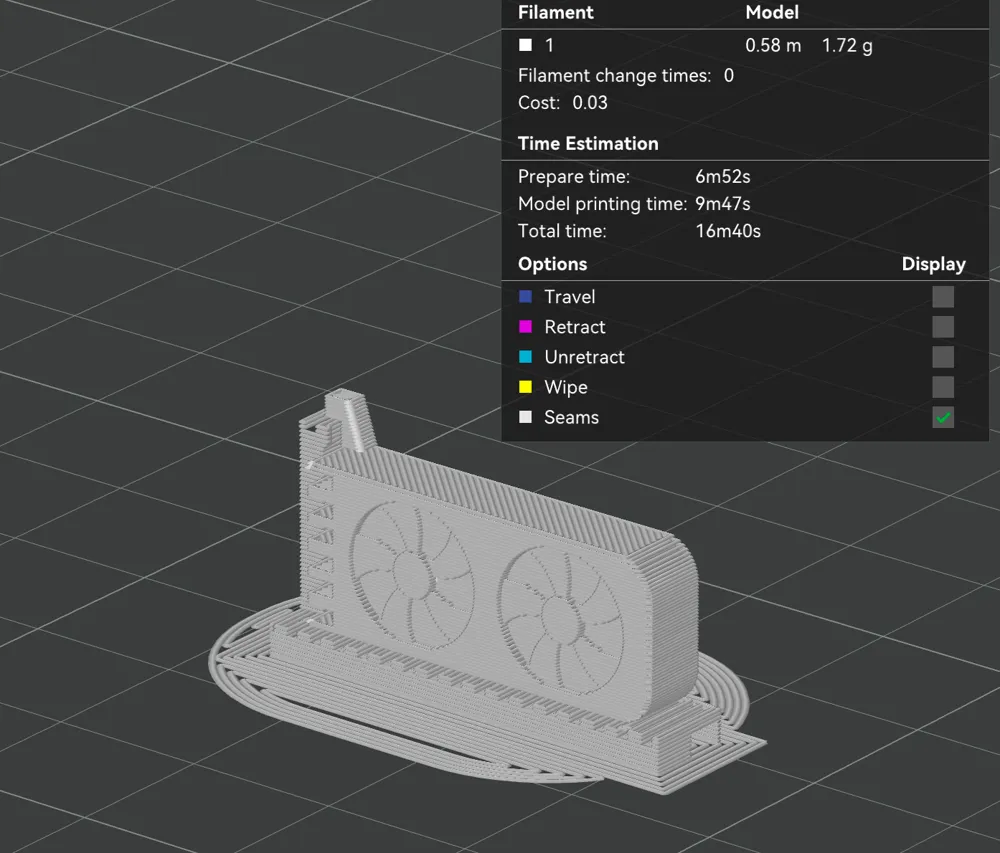Viewport: 1000px width, 853px height.
Task: Click the blue Travel legend square
Action: (525, 296)
